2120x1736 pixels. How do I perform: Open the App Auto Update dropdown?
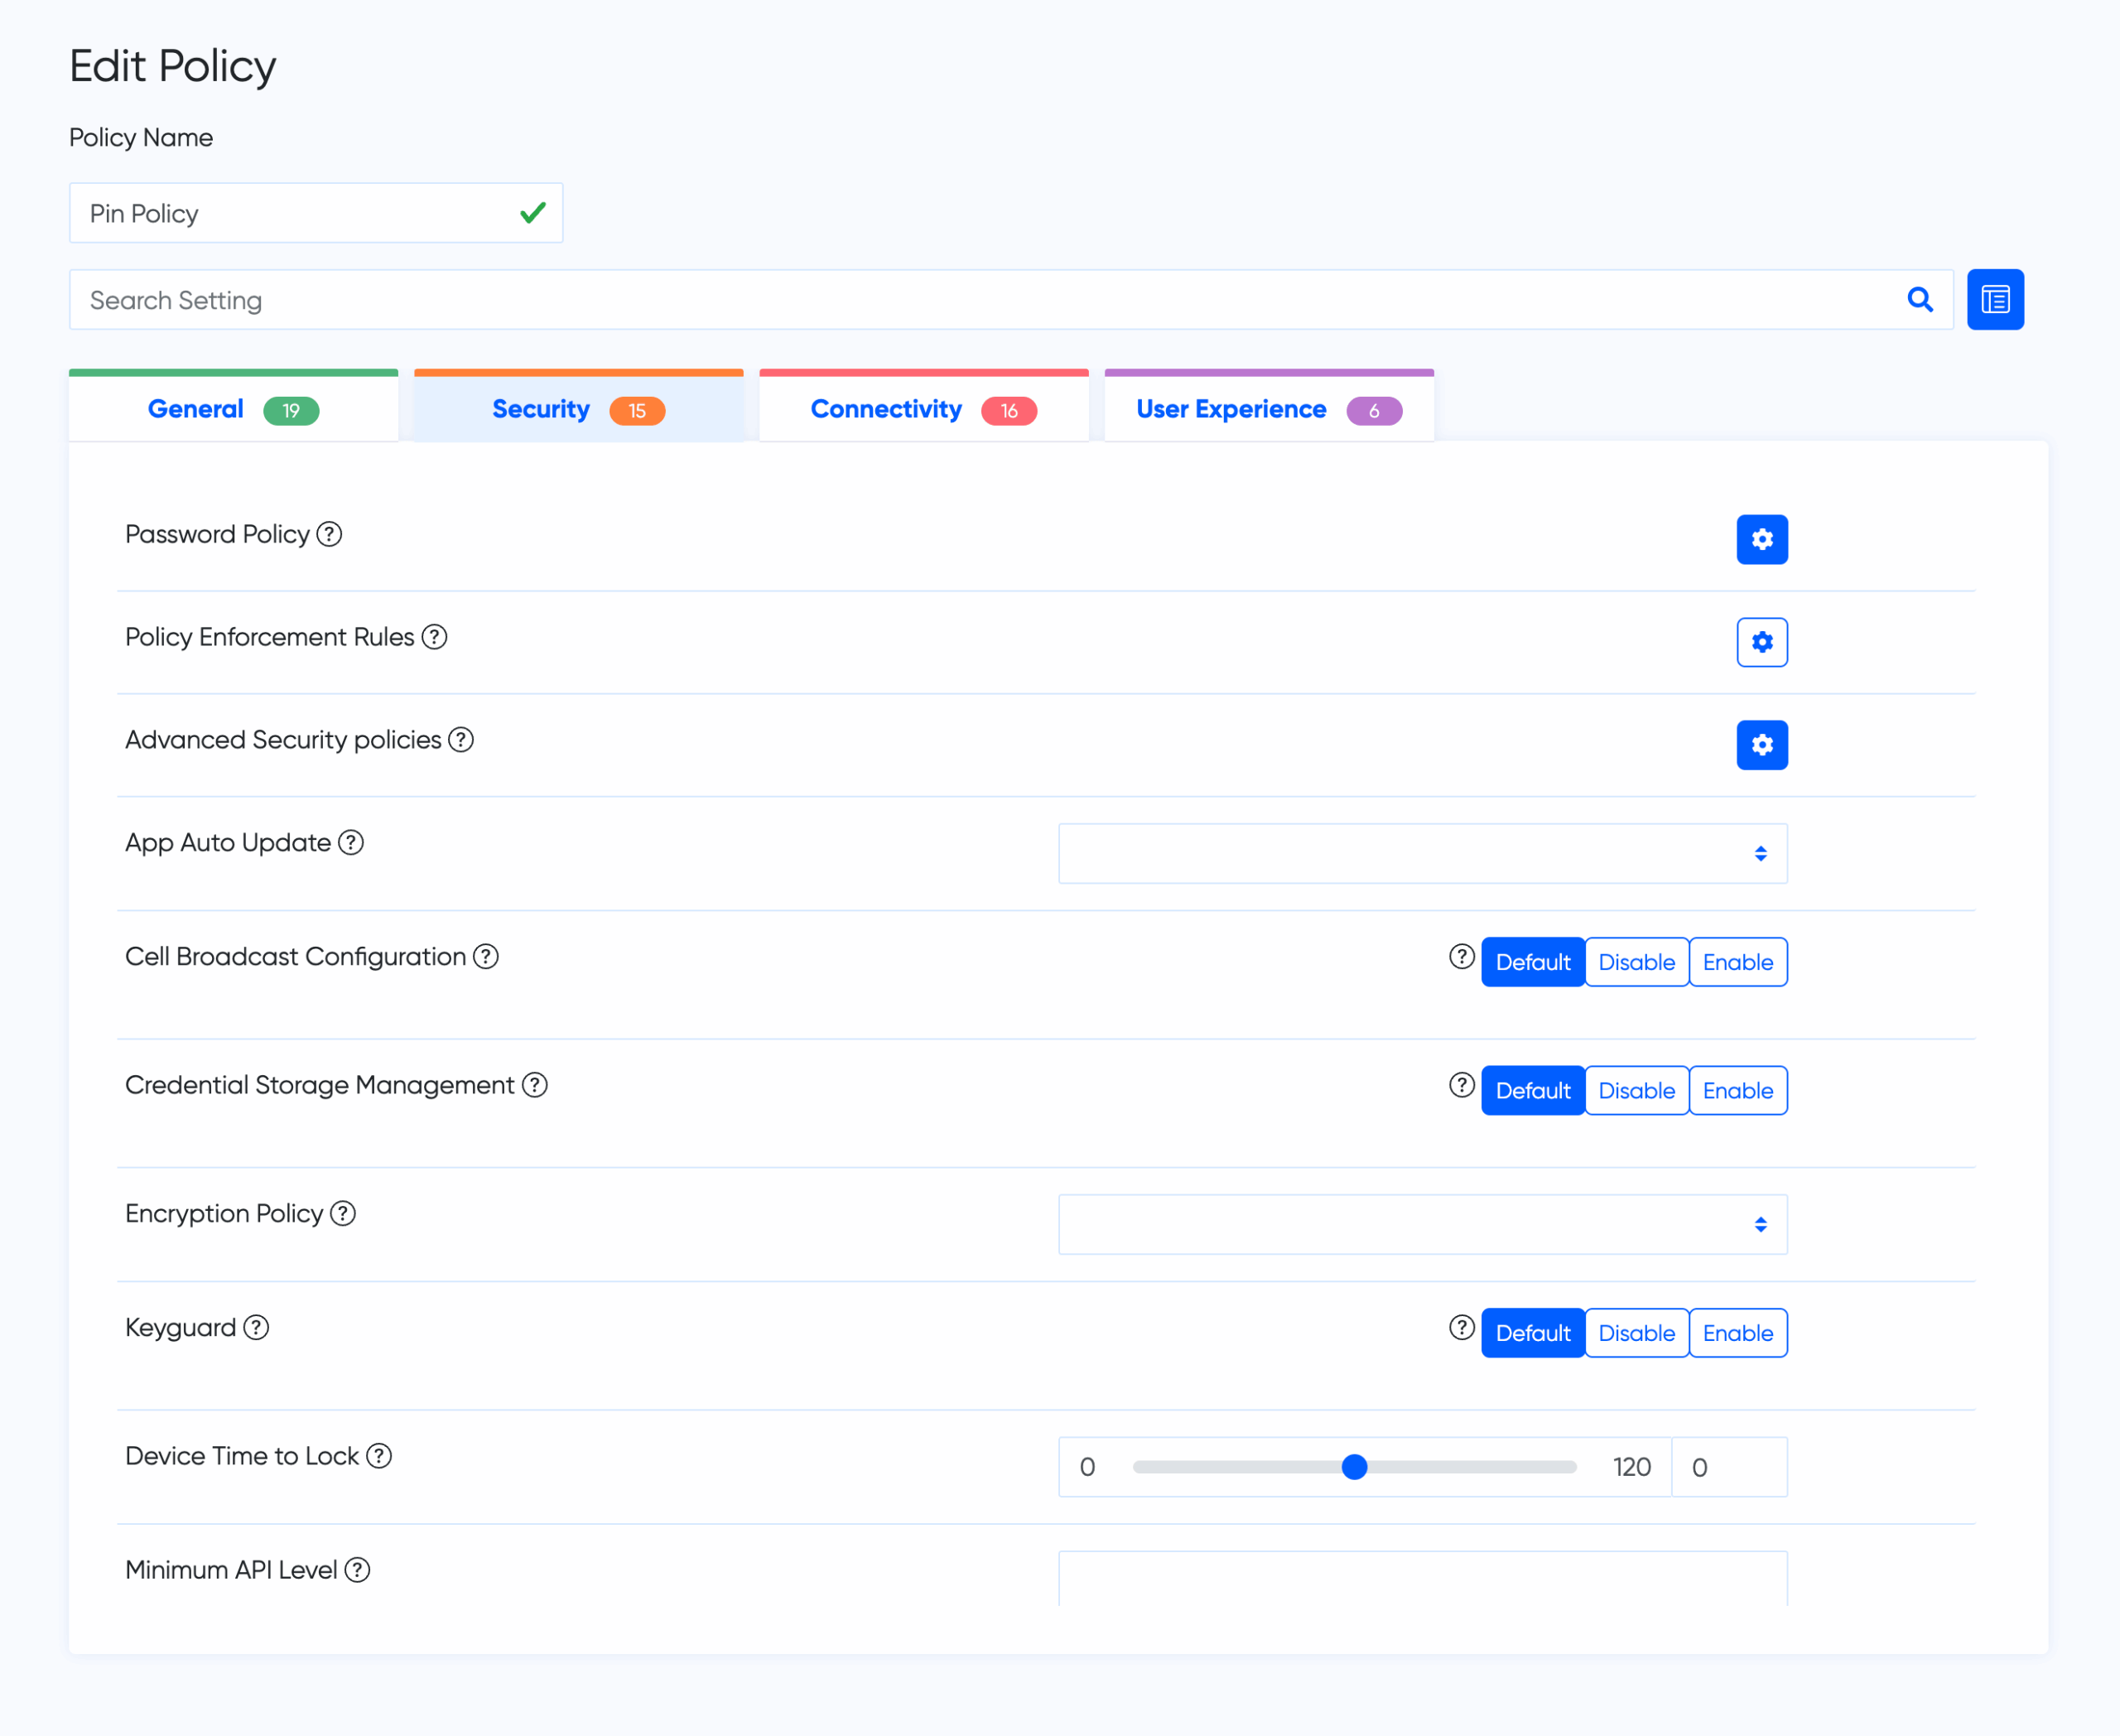[x=1421, y=853]
